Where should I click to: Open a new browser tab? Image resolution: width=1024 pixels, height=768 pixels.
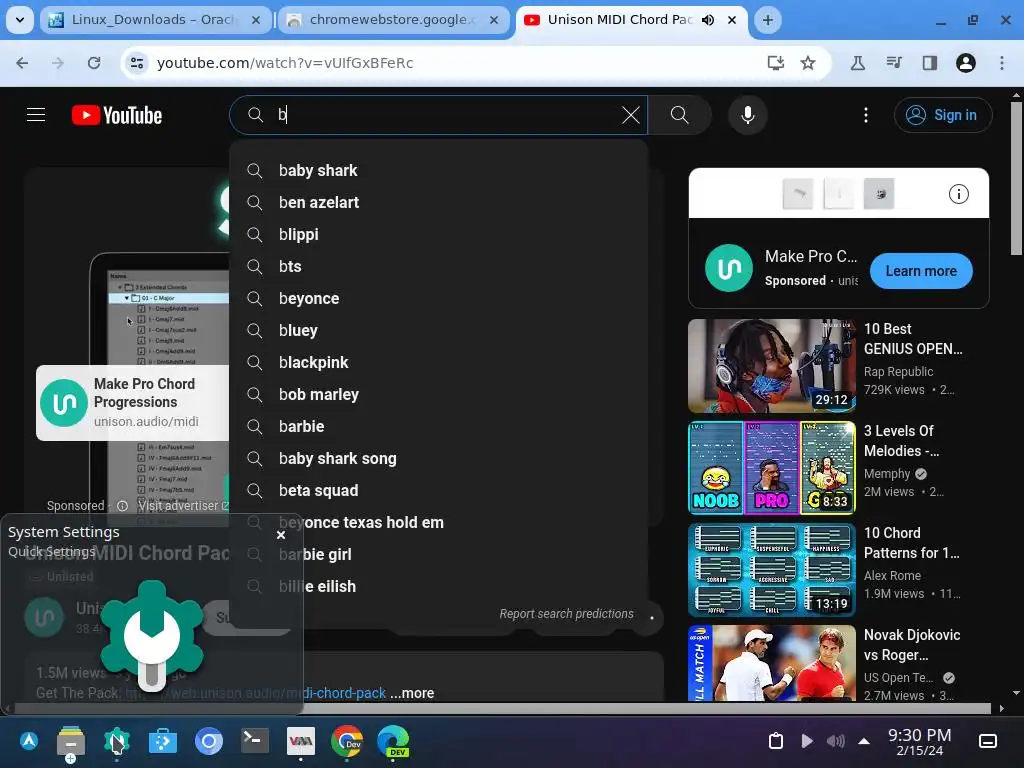(768, 20)
